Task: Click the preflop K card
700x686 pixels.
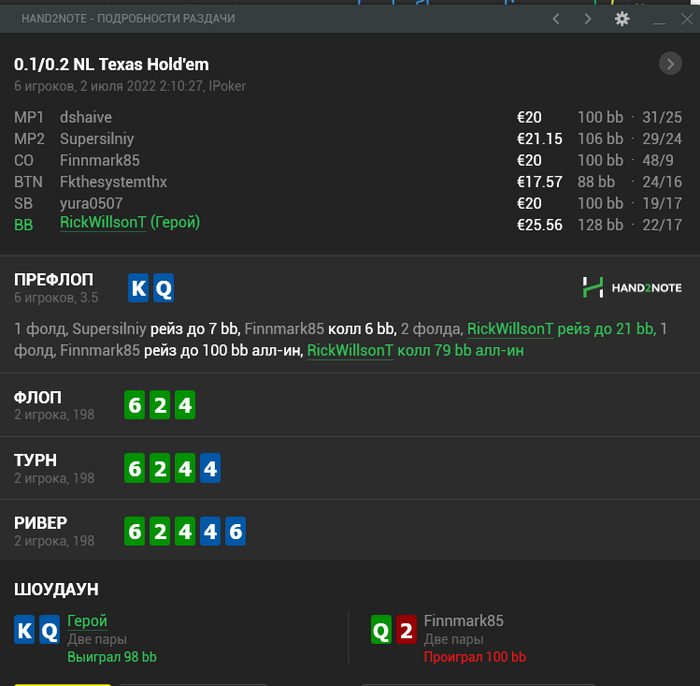Action: [138, 288]
